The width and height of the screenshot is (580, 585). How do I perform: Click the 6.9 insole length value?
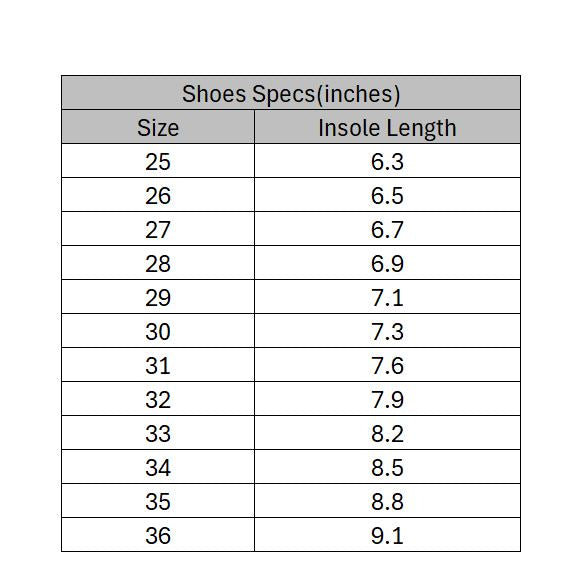click(387, 263)
